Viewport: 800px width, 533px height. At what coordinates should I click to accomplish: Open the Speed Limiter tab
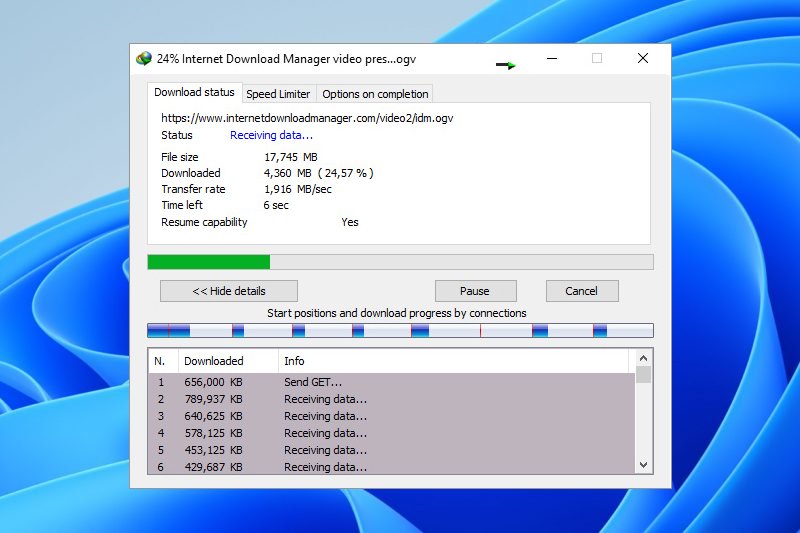[x=278, y=94]
